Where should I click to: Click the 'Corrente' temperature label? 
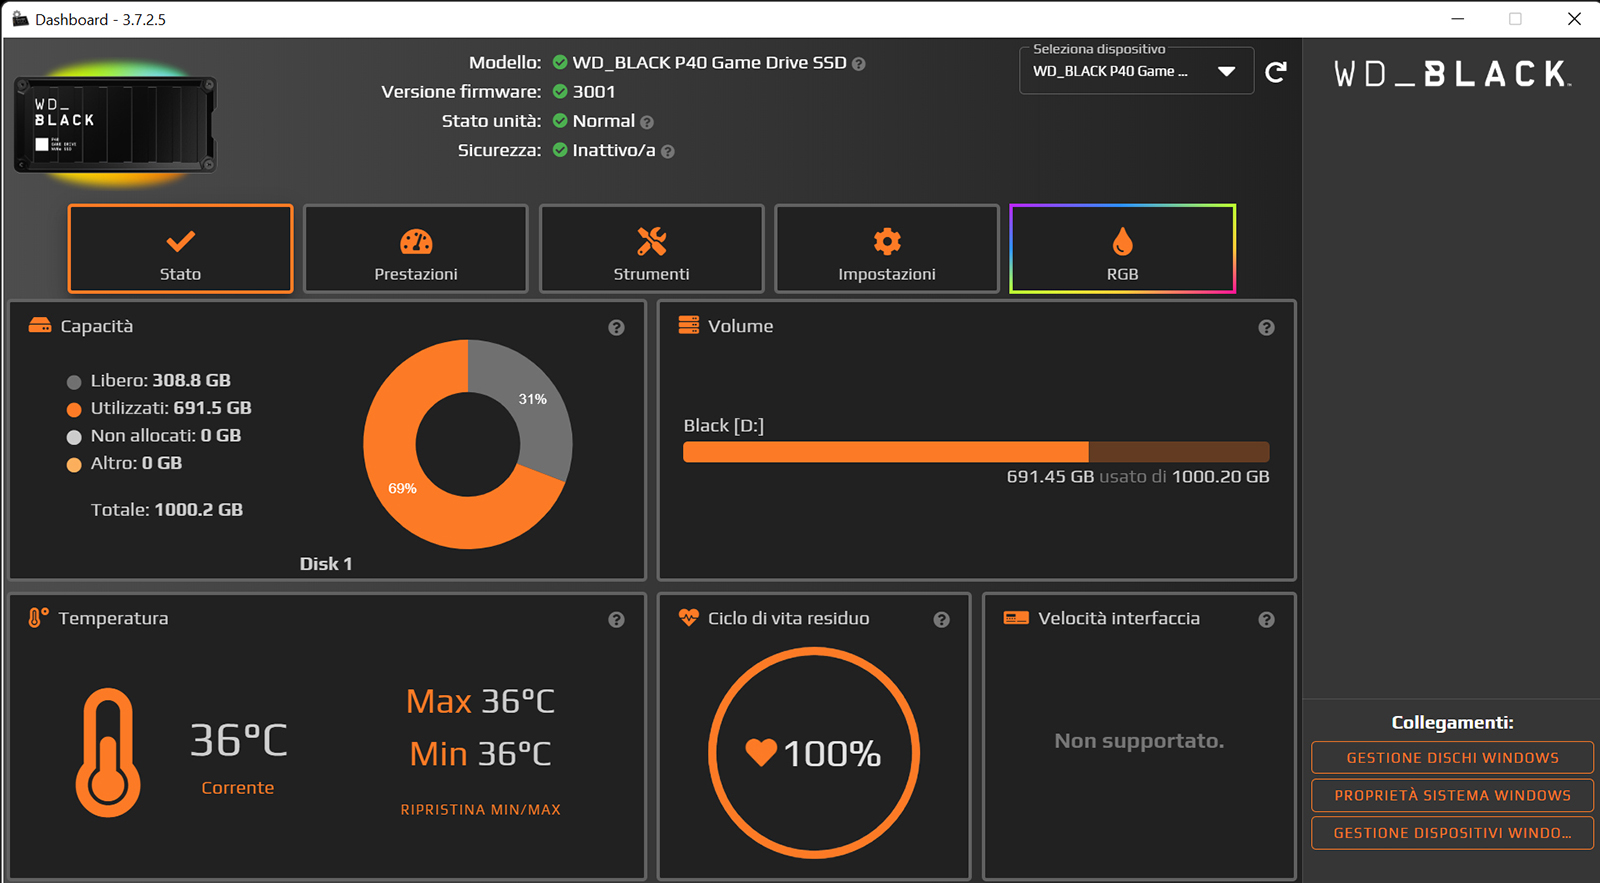pos(238,788)
